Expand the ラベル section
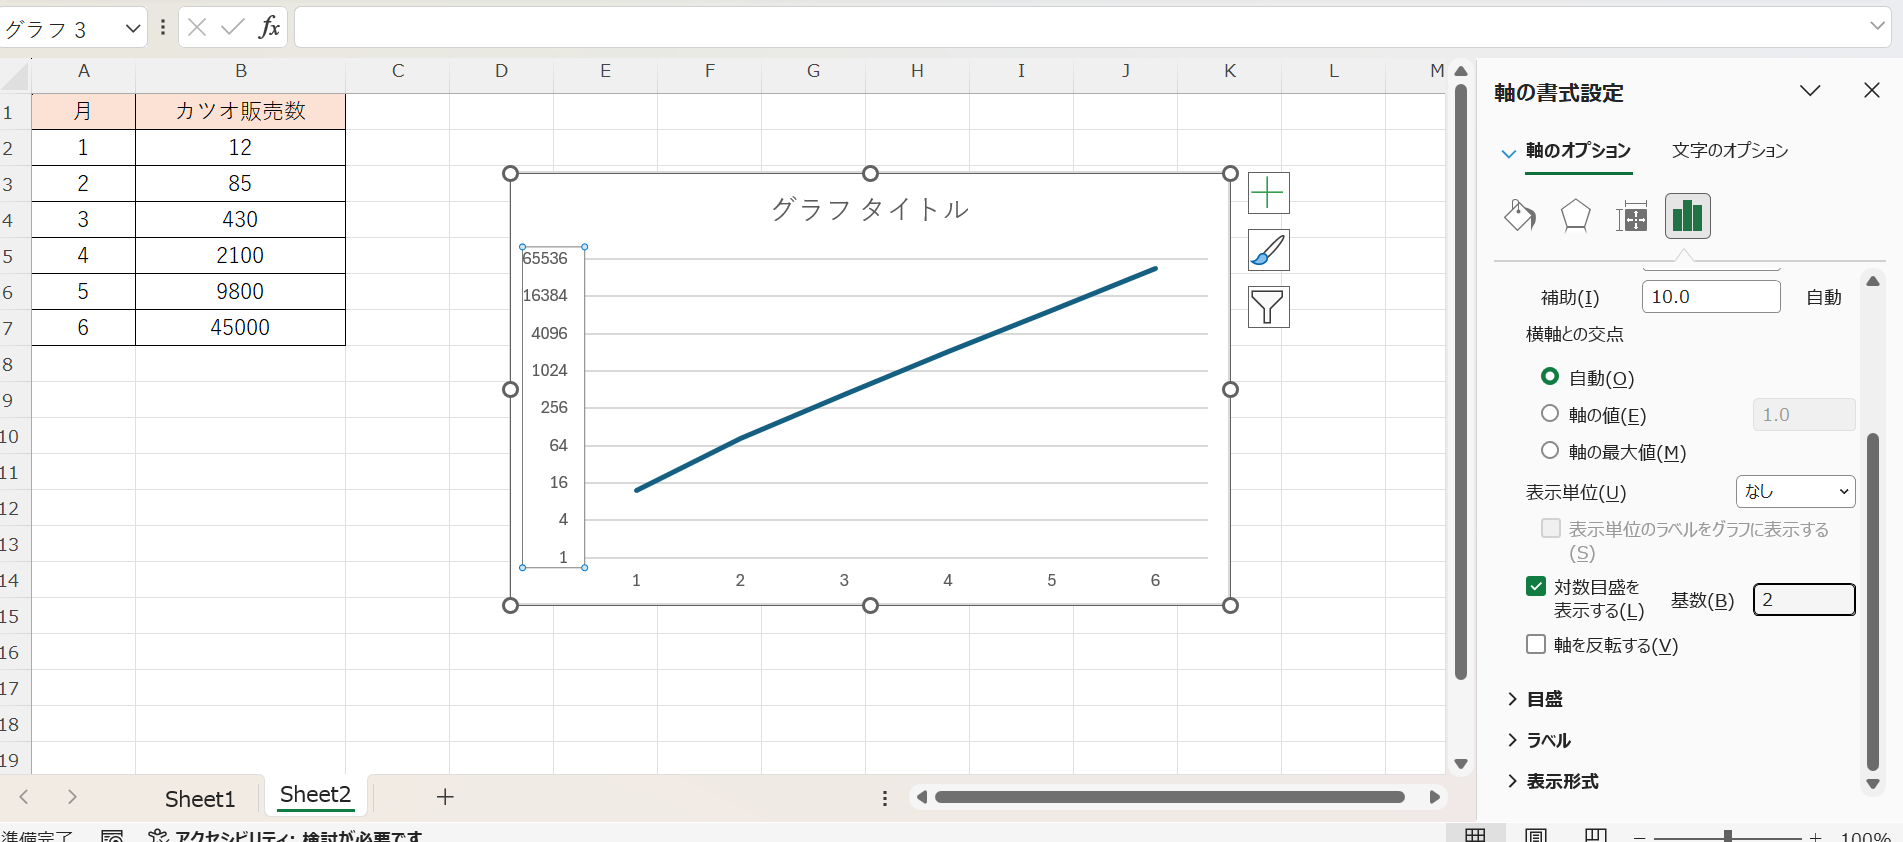Image resolution: width=1903 pixels, height=842 pixels. tap(1548, 740)
